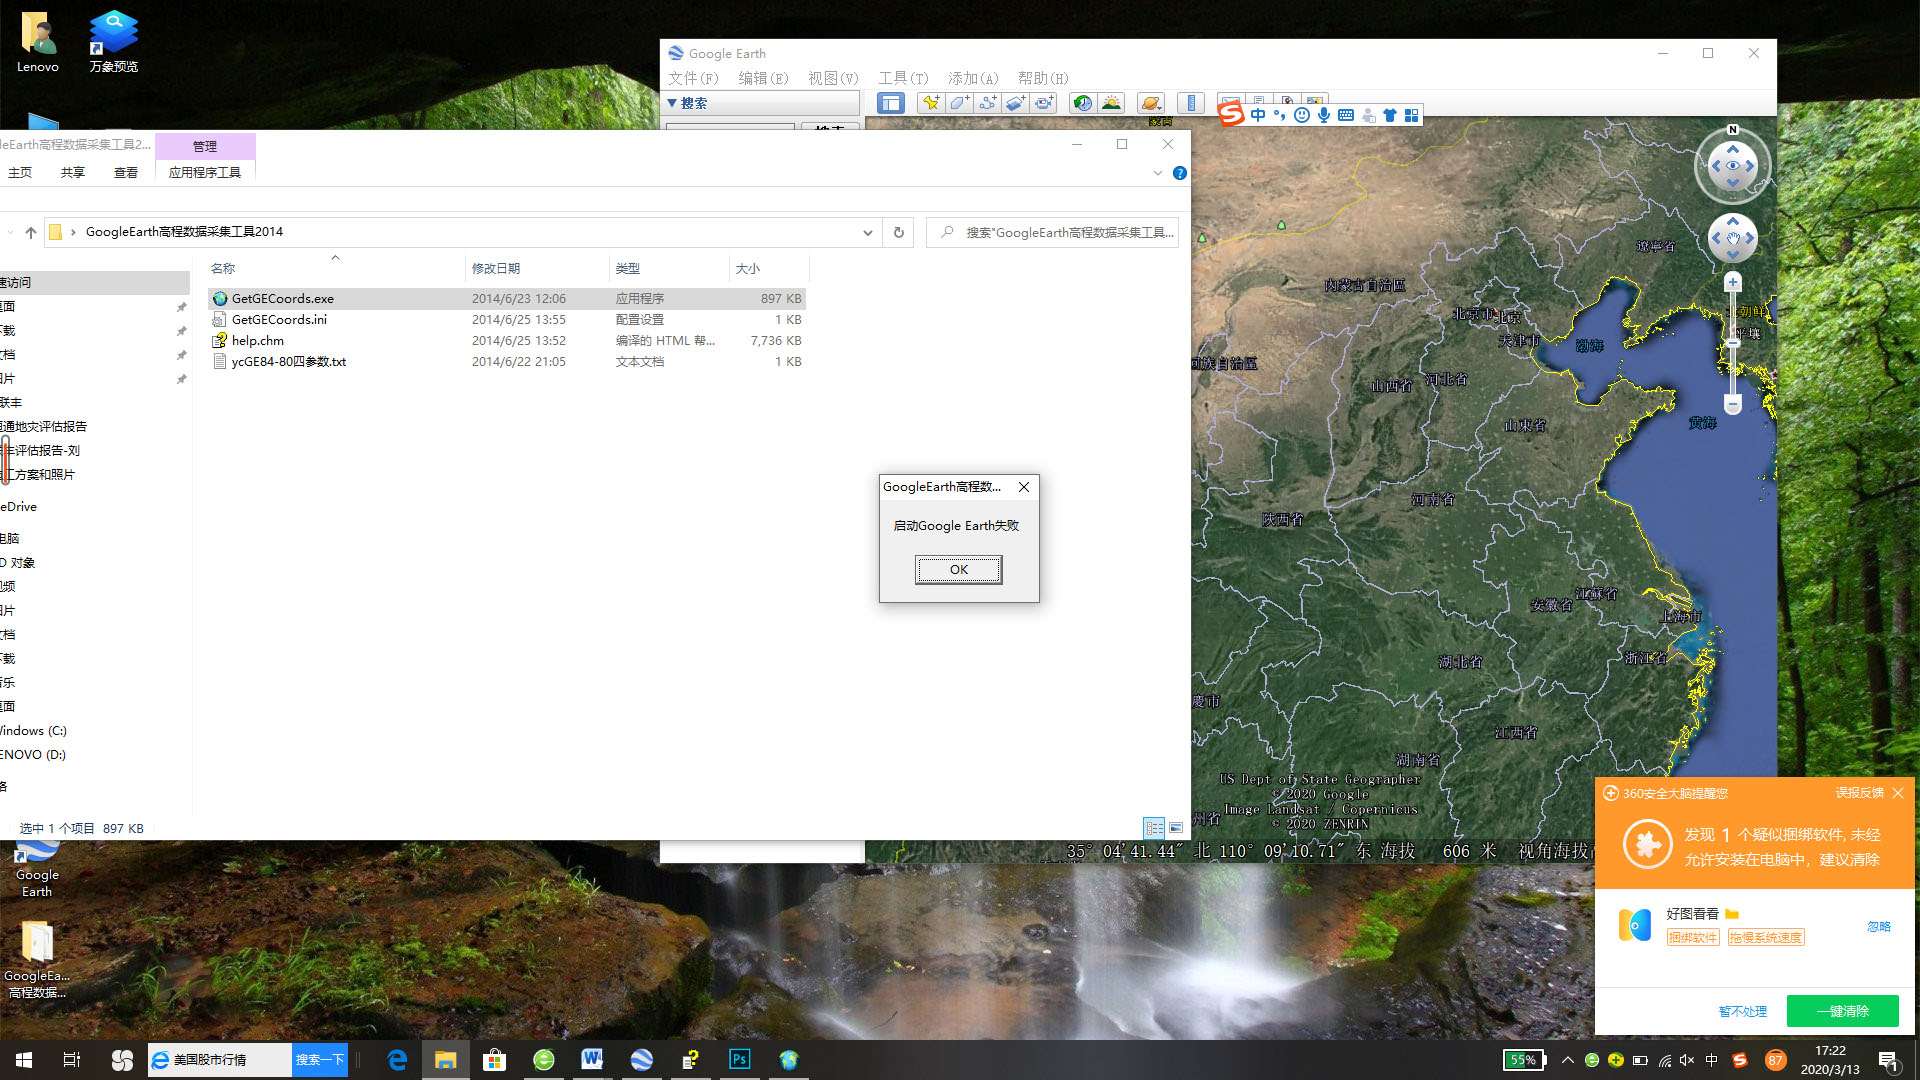Open the 帮助(H) menu in Google Earth
This screenshot has height=1080, width=1920.
pos(1043,78)
